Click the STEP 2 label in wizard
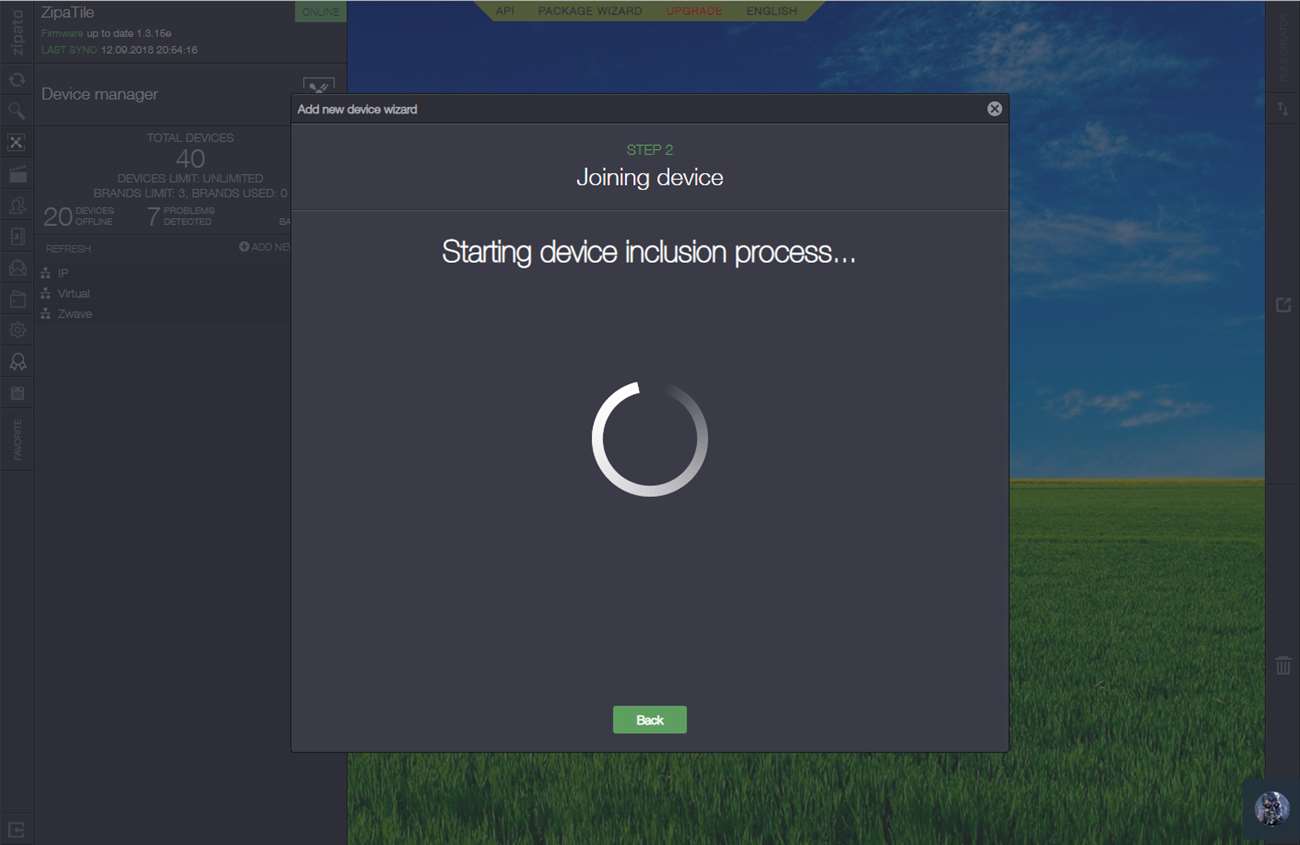 point(650,150)
